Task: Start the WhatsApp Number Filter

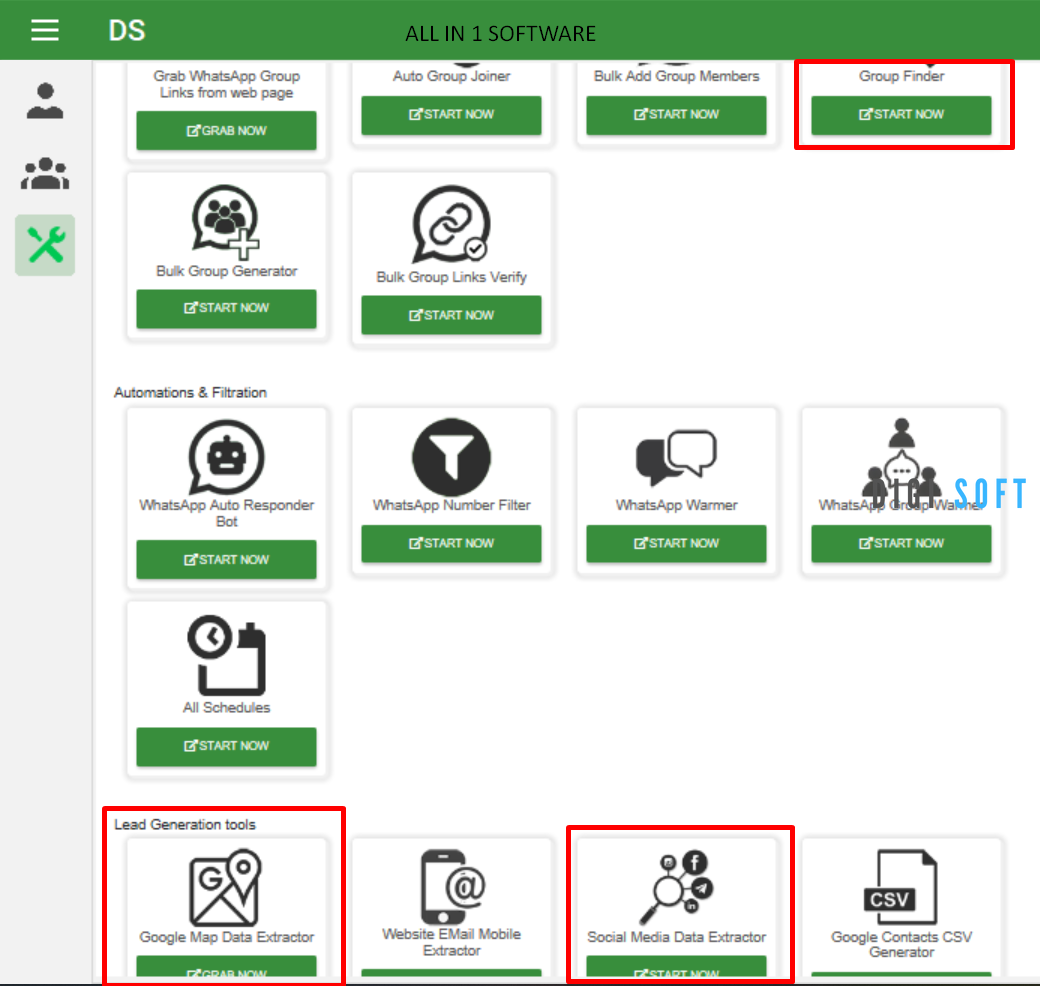Action: pos(451,544)
